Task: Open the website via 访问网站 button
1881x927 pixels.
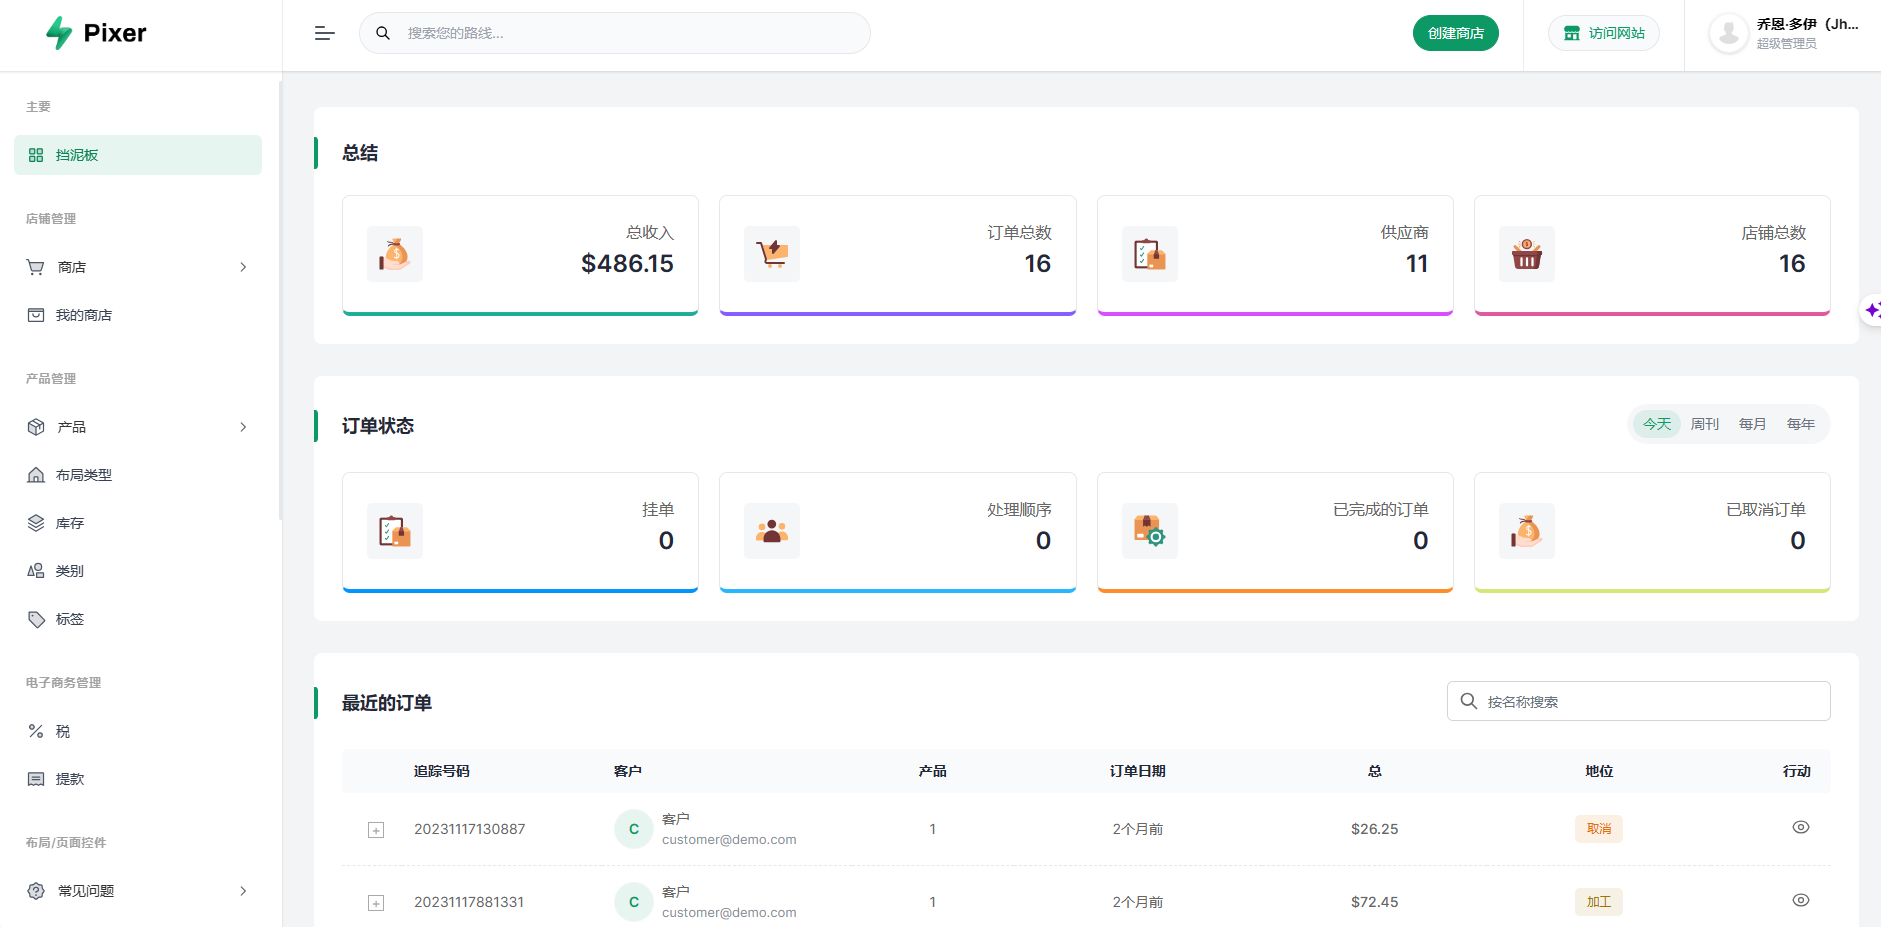Action: point(1603,33)
